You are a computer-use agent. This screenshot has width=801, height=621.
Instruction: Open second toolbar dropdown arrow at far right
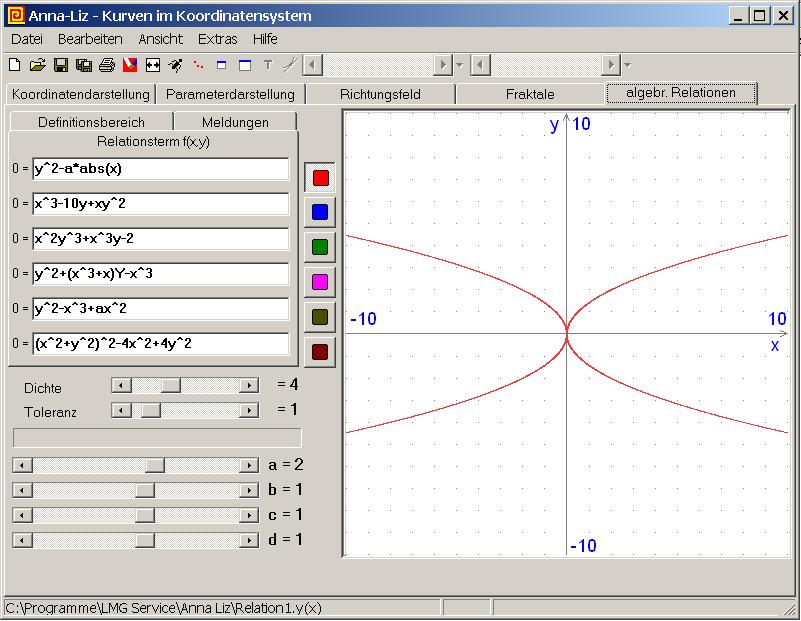coord(627,65)
